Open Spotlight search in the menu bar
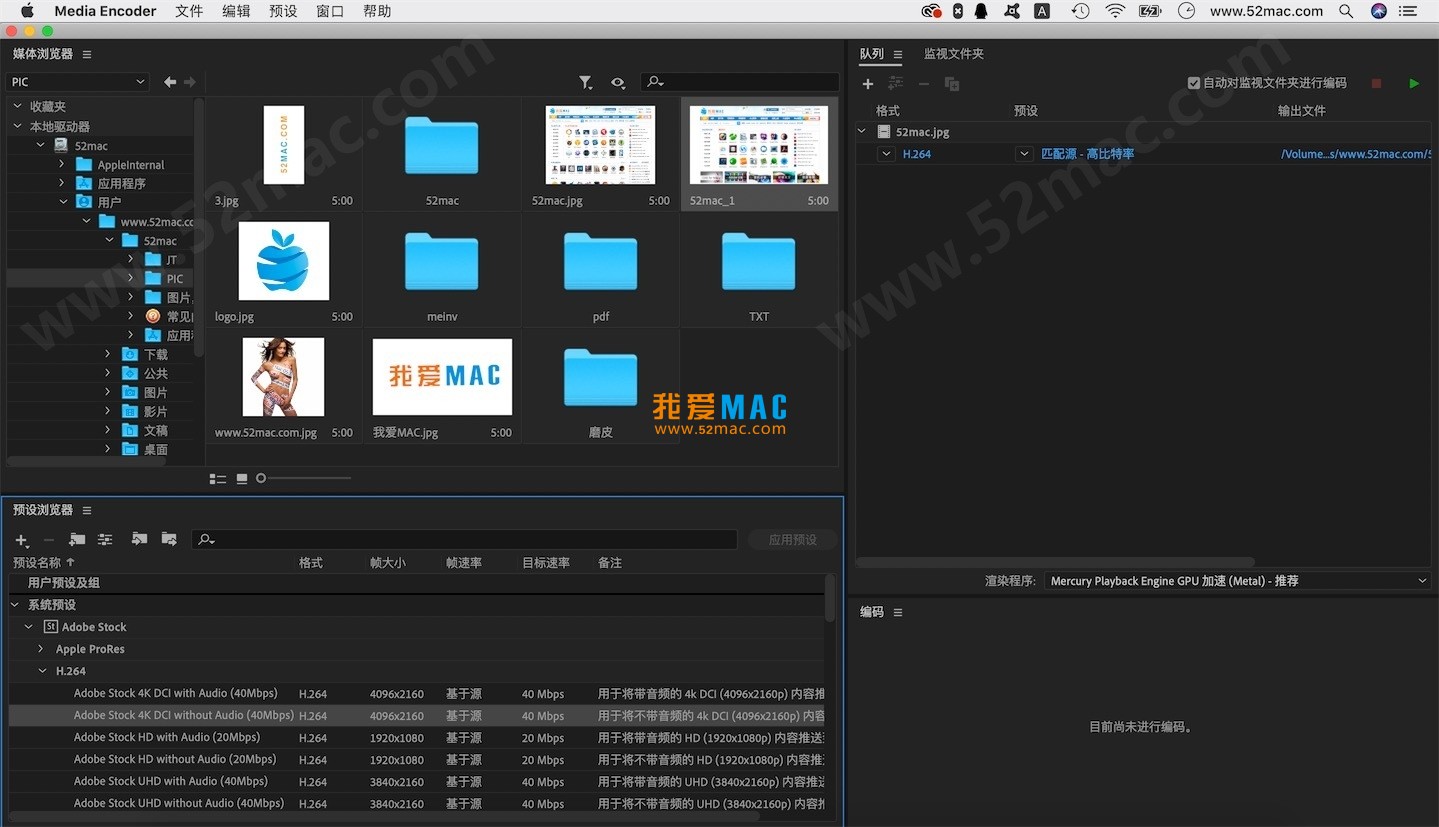The height and width of the screenshot is (827, 1439). (x=1346, y=11)
